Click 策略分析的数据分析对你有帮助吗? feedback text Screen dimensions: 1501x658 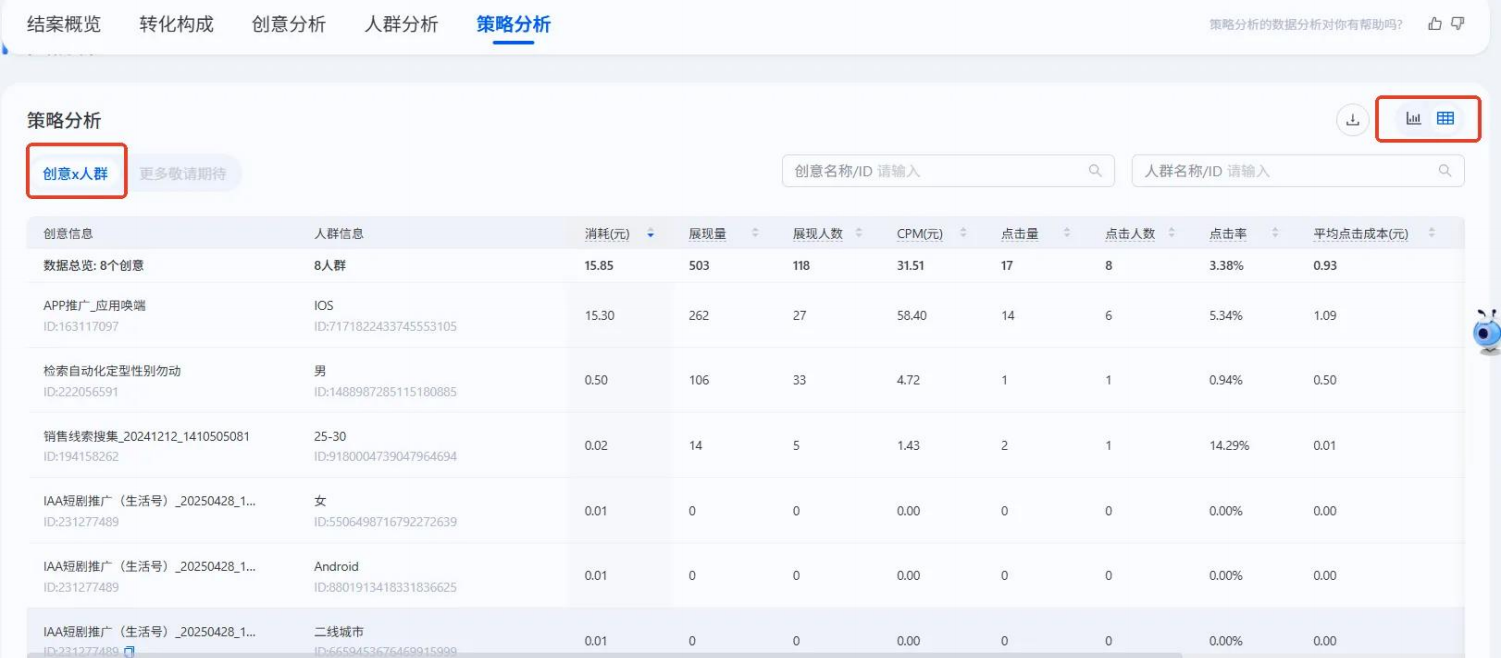[x=1305, y=24]
